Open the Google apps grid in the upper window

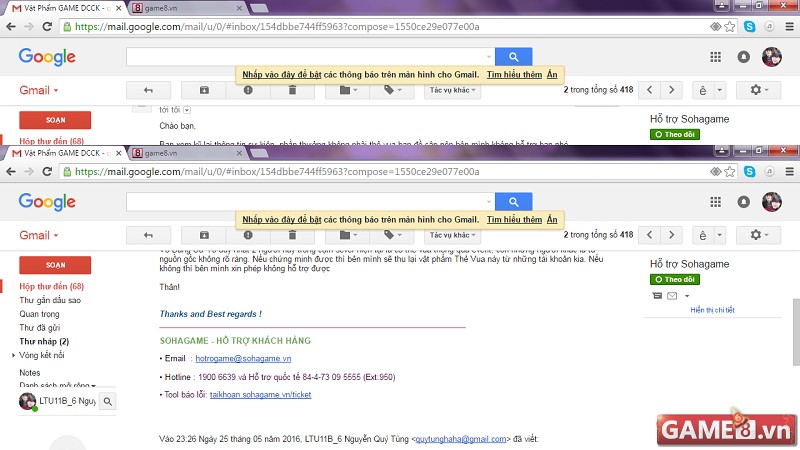(716, 57)
